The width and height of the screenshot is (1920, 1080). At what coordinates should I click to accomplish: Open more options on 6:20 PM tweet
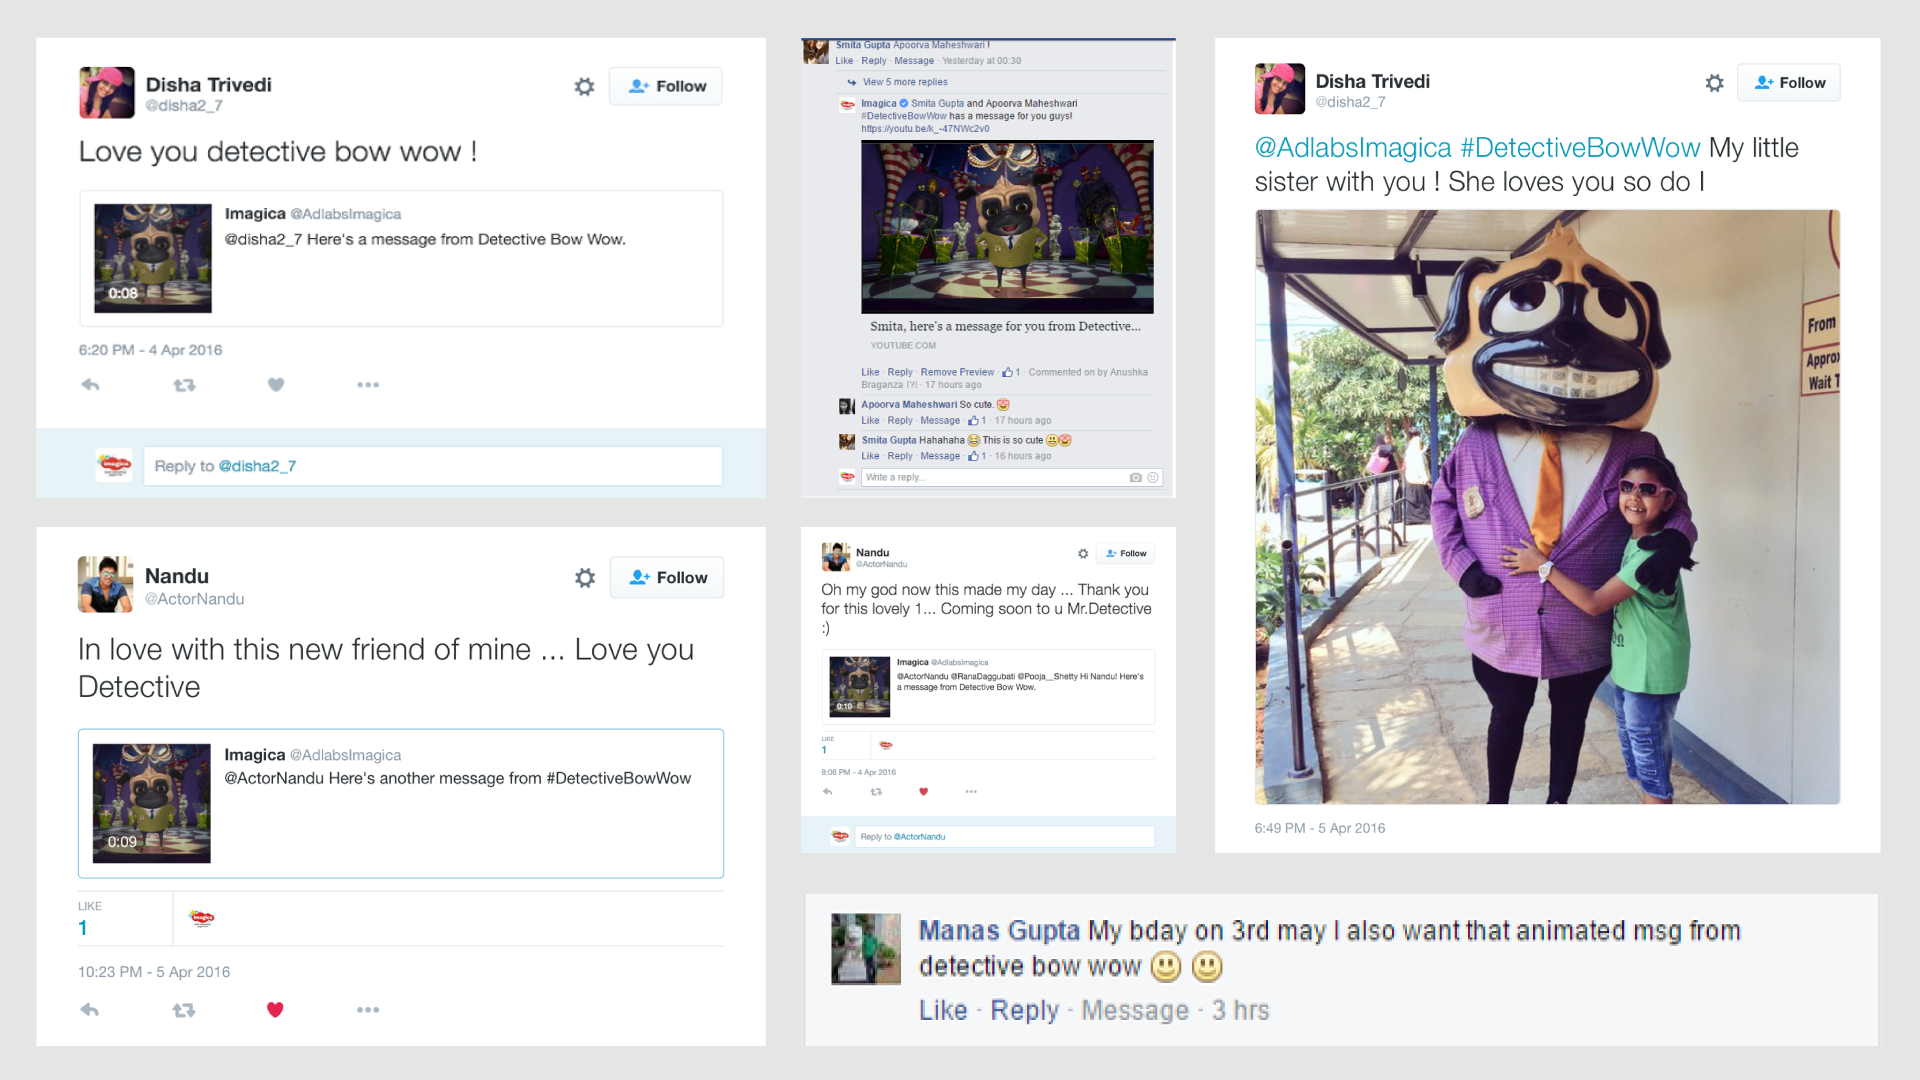[x=368, y=385]
